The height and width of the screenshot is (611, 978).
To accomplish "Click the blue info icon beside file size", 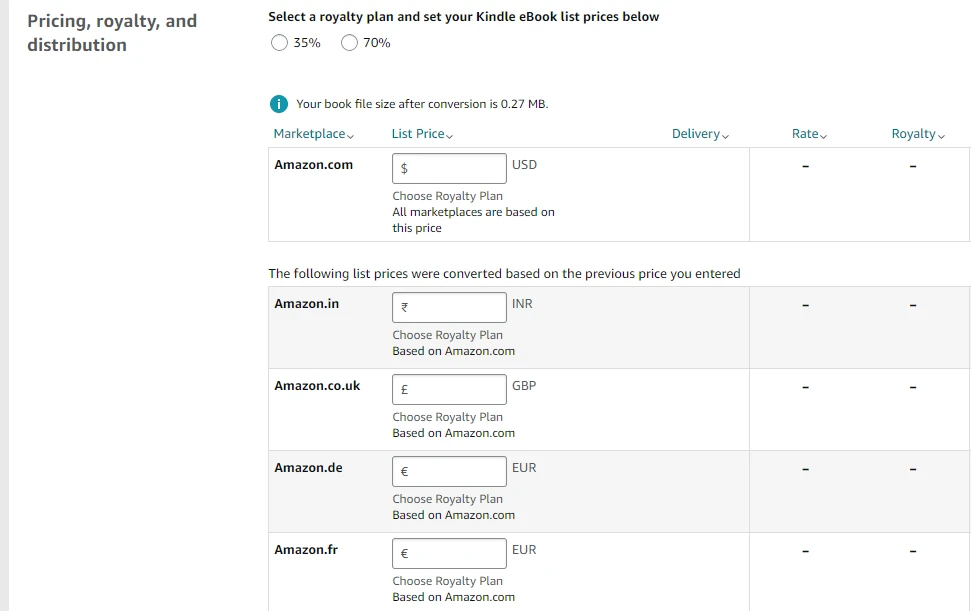I will click(279, 104).
